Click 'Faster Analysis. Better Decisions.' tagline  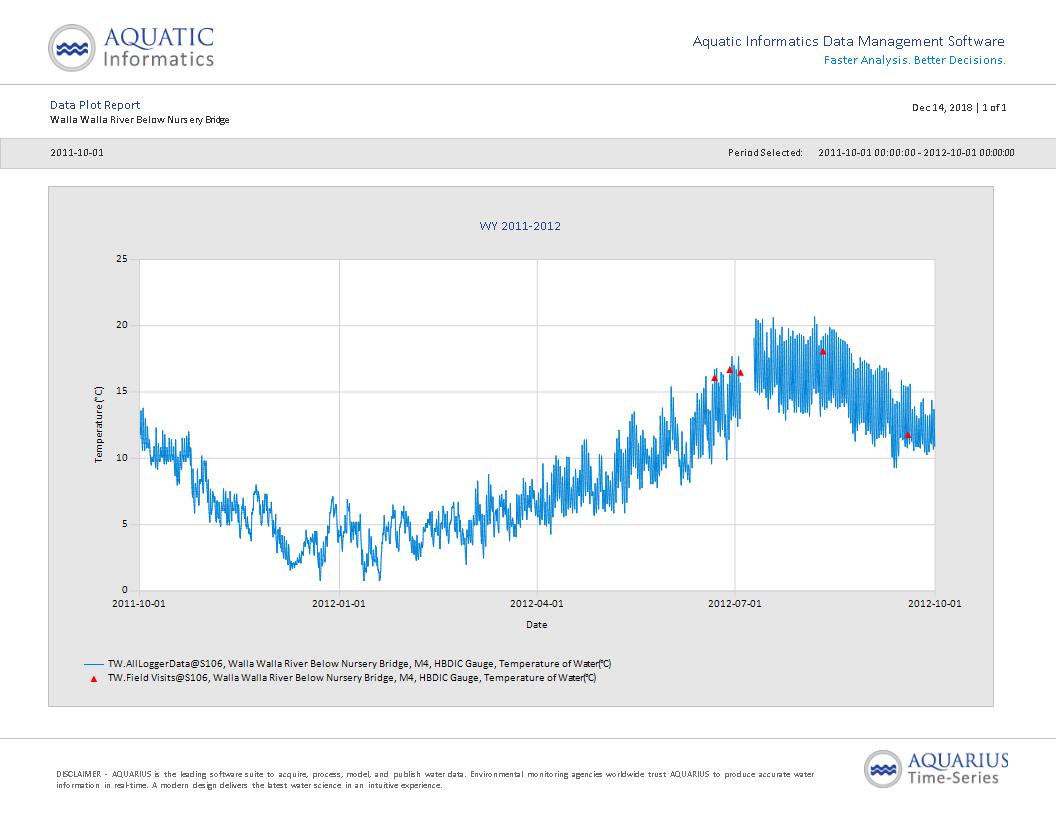915,61
